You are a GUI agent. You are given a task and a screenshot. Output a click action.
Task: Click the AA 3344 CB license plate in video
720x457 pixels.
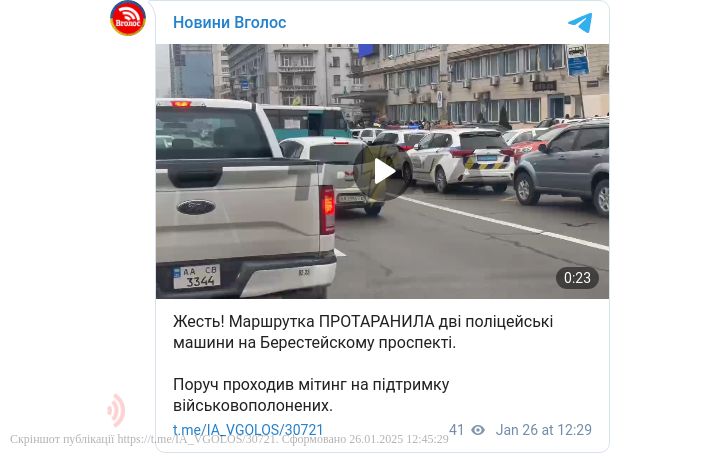(197, 276)
